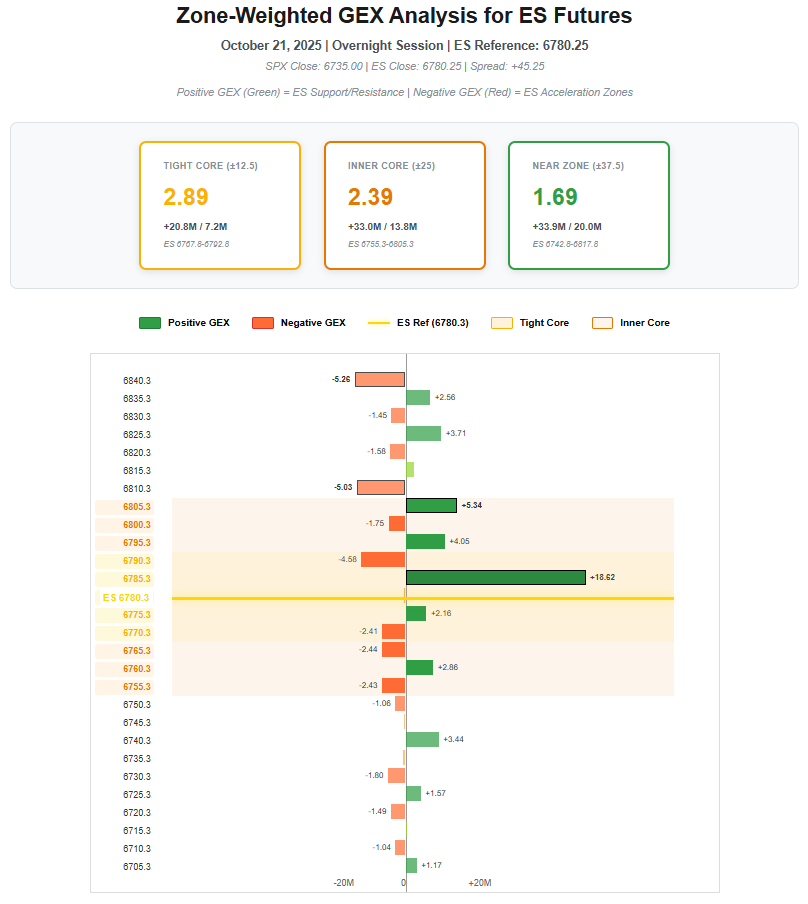Image resolution: width=808 pixels, height=904 pixels.
Task: Click the 6805.3 strike label
Action: (136, 507)
